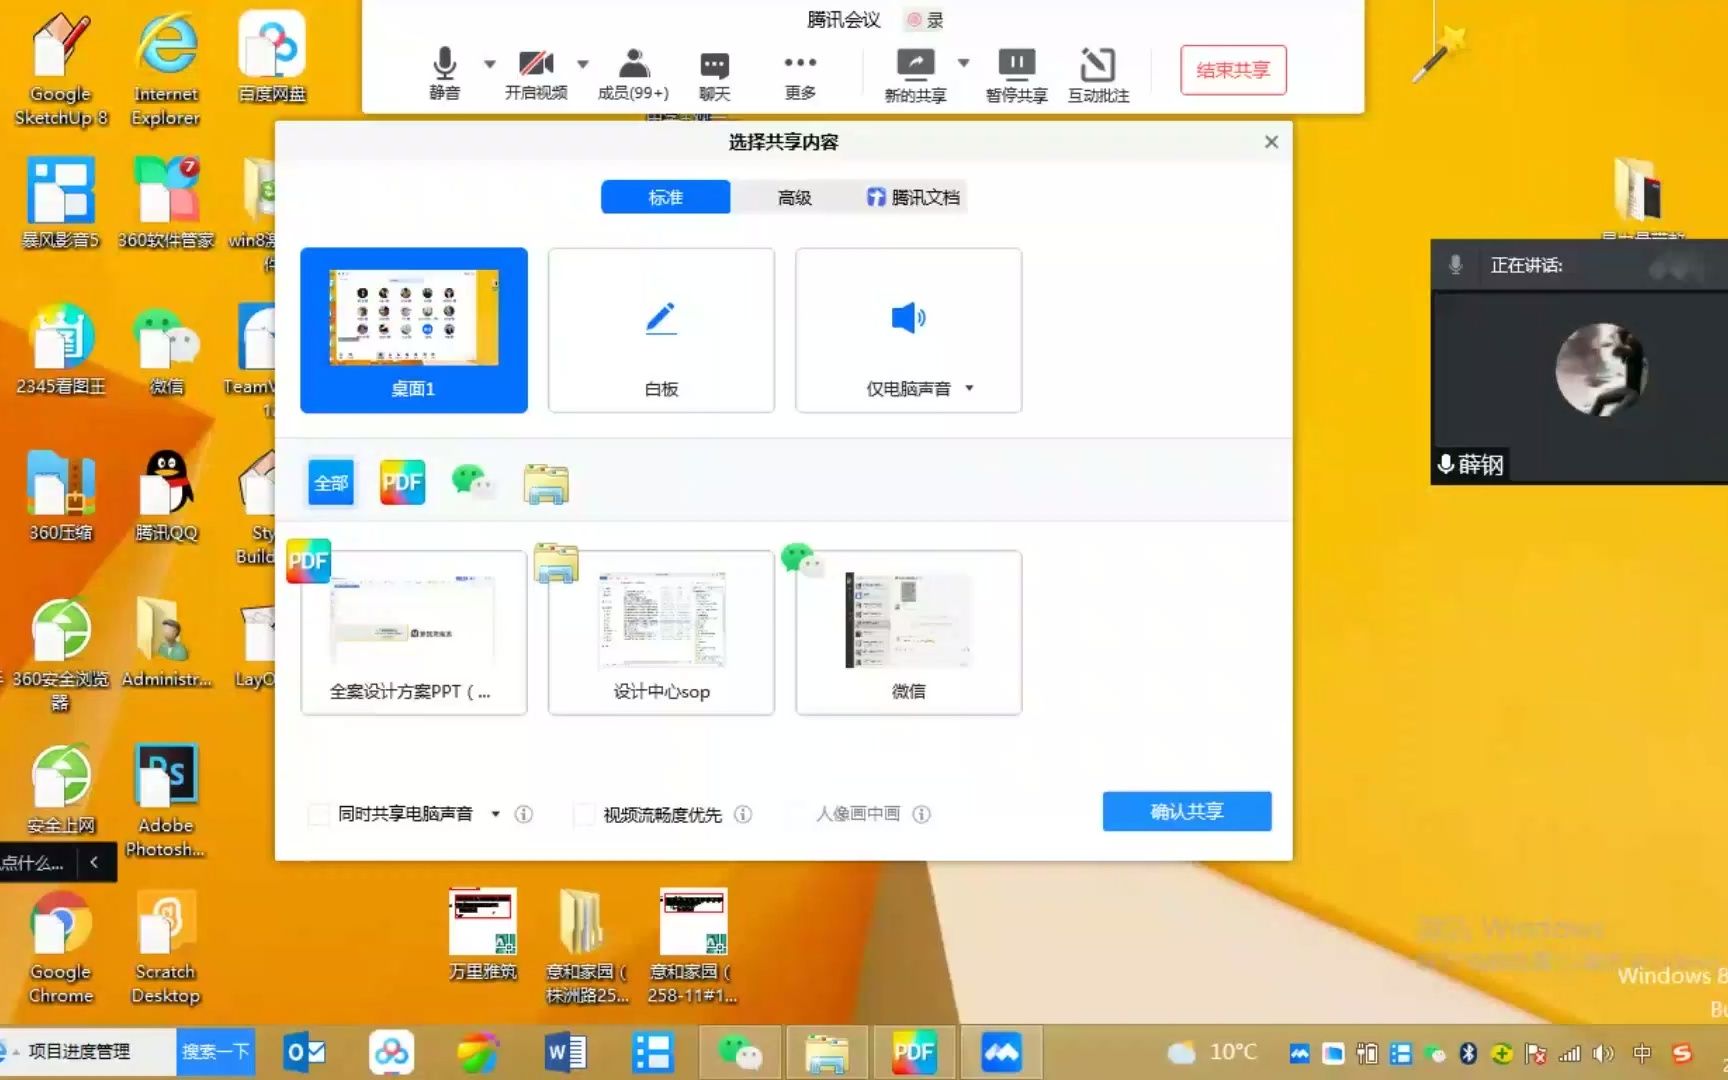Image resolution: width=1728 pixels, height=1080 pixels.
Task: Pause sharing with 暂停共享
Action: click(1016, 76)
